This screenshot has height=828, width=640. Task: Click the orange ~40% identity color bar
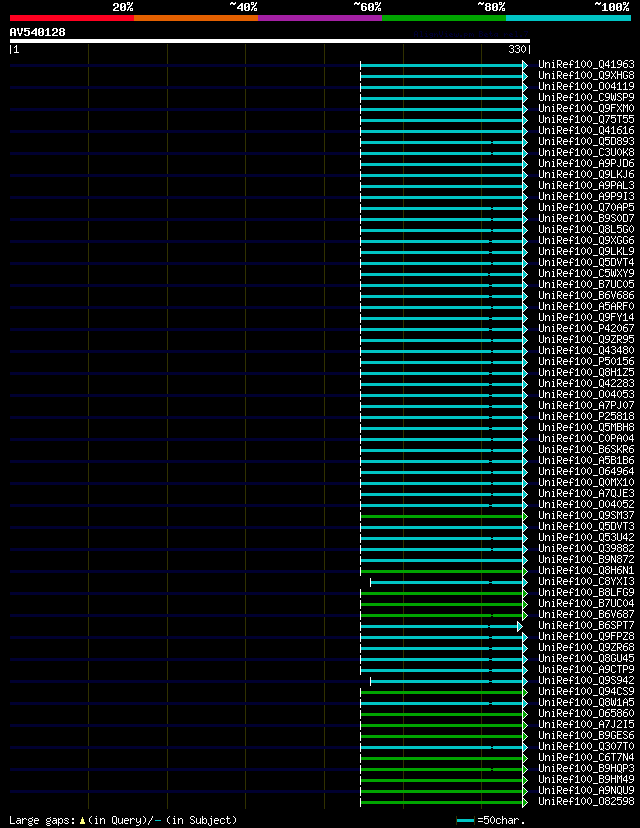196,18
